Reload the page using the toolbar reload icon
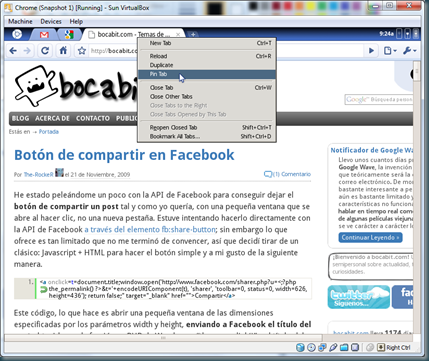The image size is (429, 361). [x=45, y=51]
